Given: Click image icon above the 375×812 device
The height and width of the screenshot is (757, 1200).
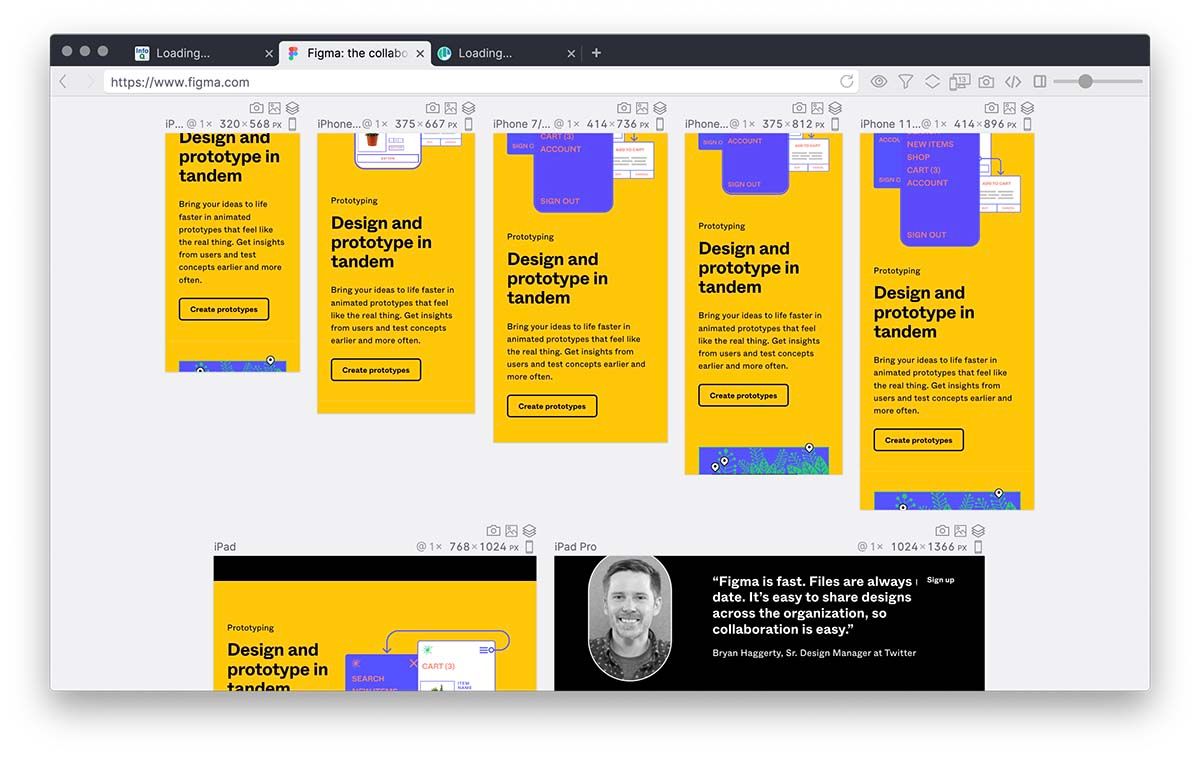Looking at the screenshot, I should 817,108.
